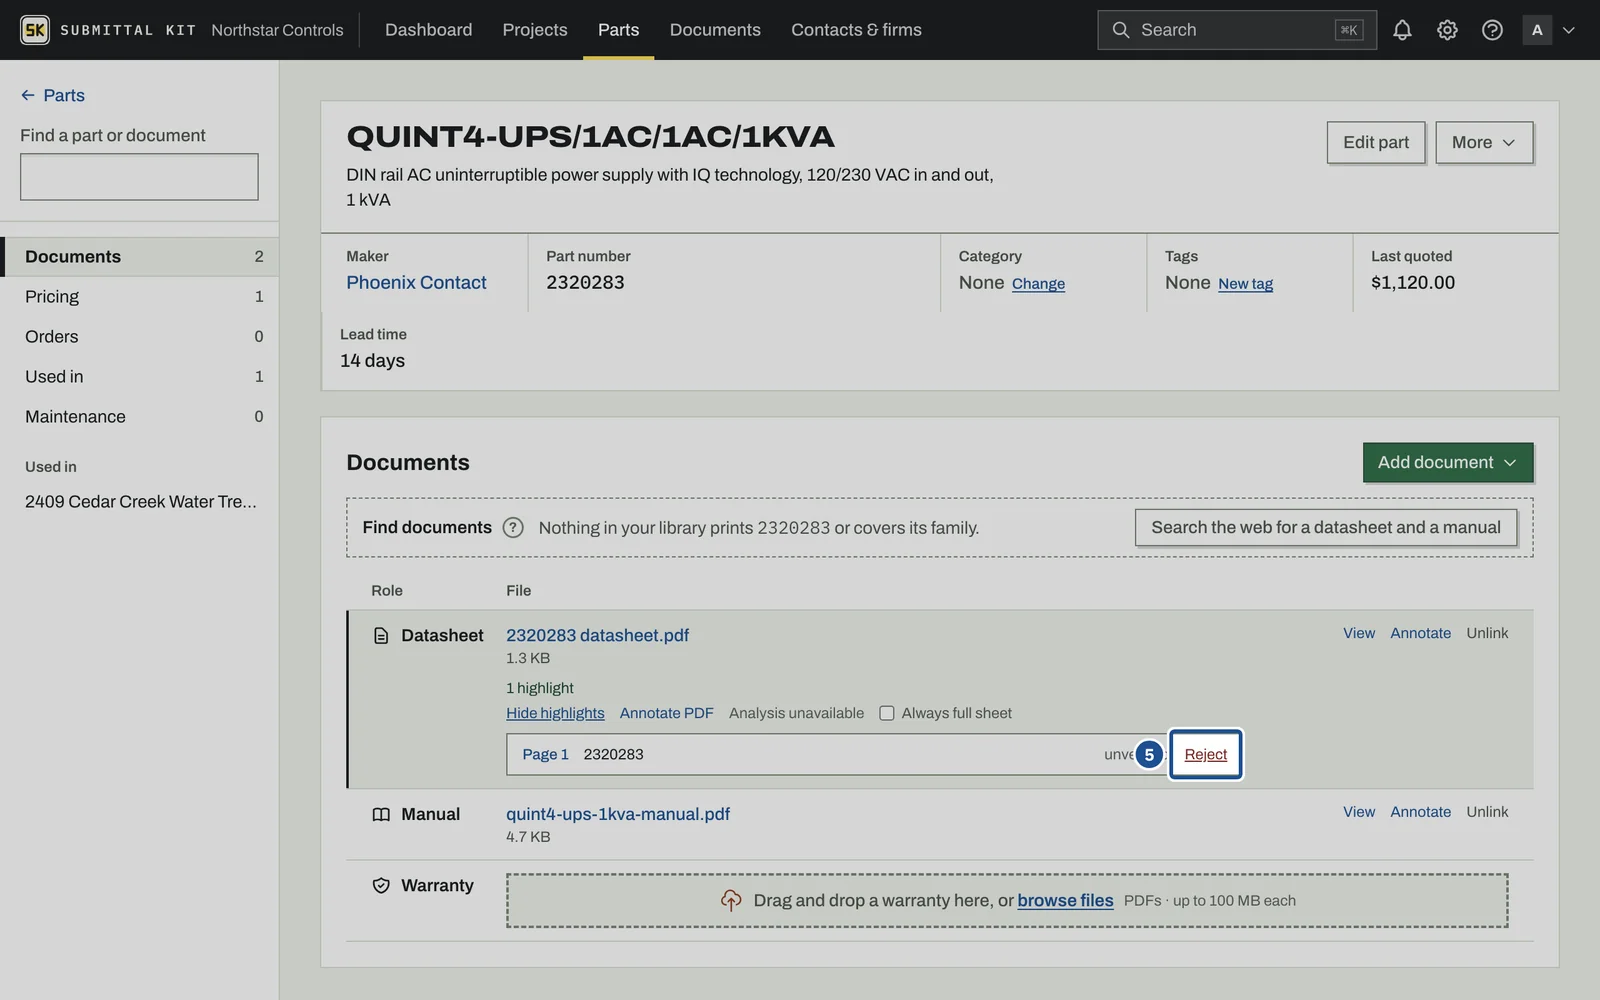Select Maintenance in the sidebar
Screen dimensions: 1600x1000
[140, 417]
